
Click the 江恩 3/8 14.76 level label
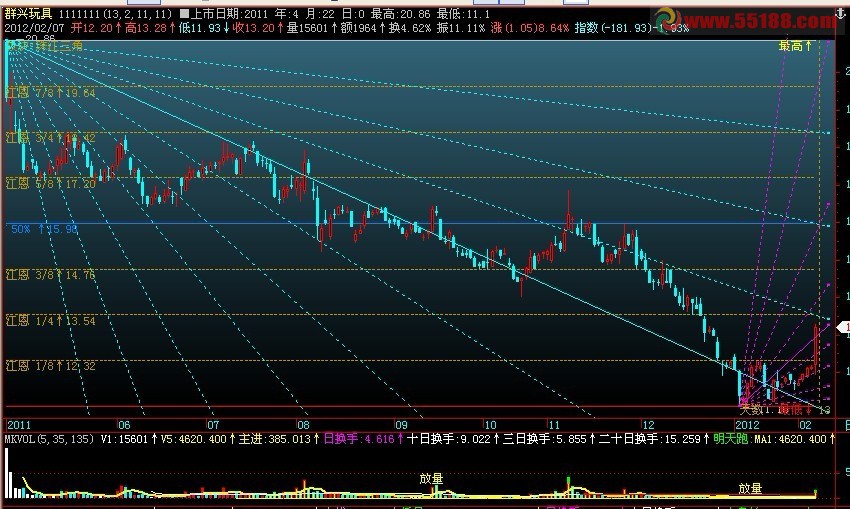coord(51,275)
